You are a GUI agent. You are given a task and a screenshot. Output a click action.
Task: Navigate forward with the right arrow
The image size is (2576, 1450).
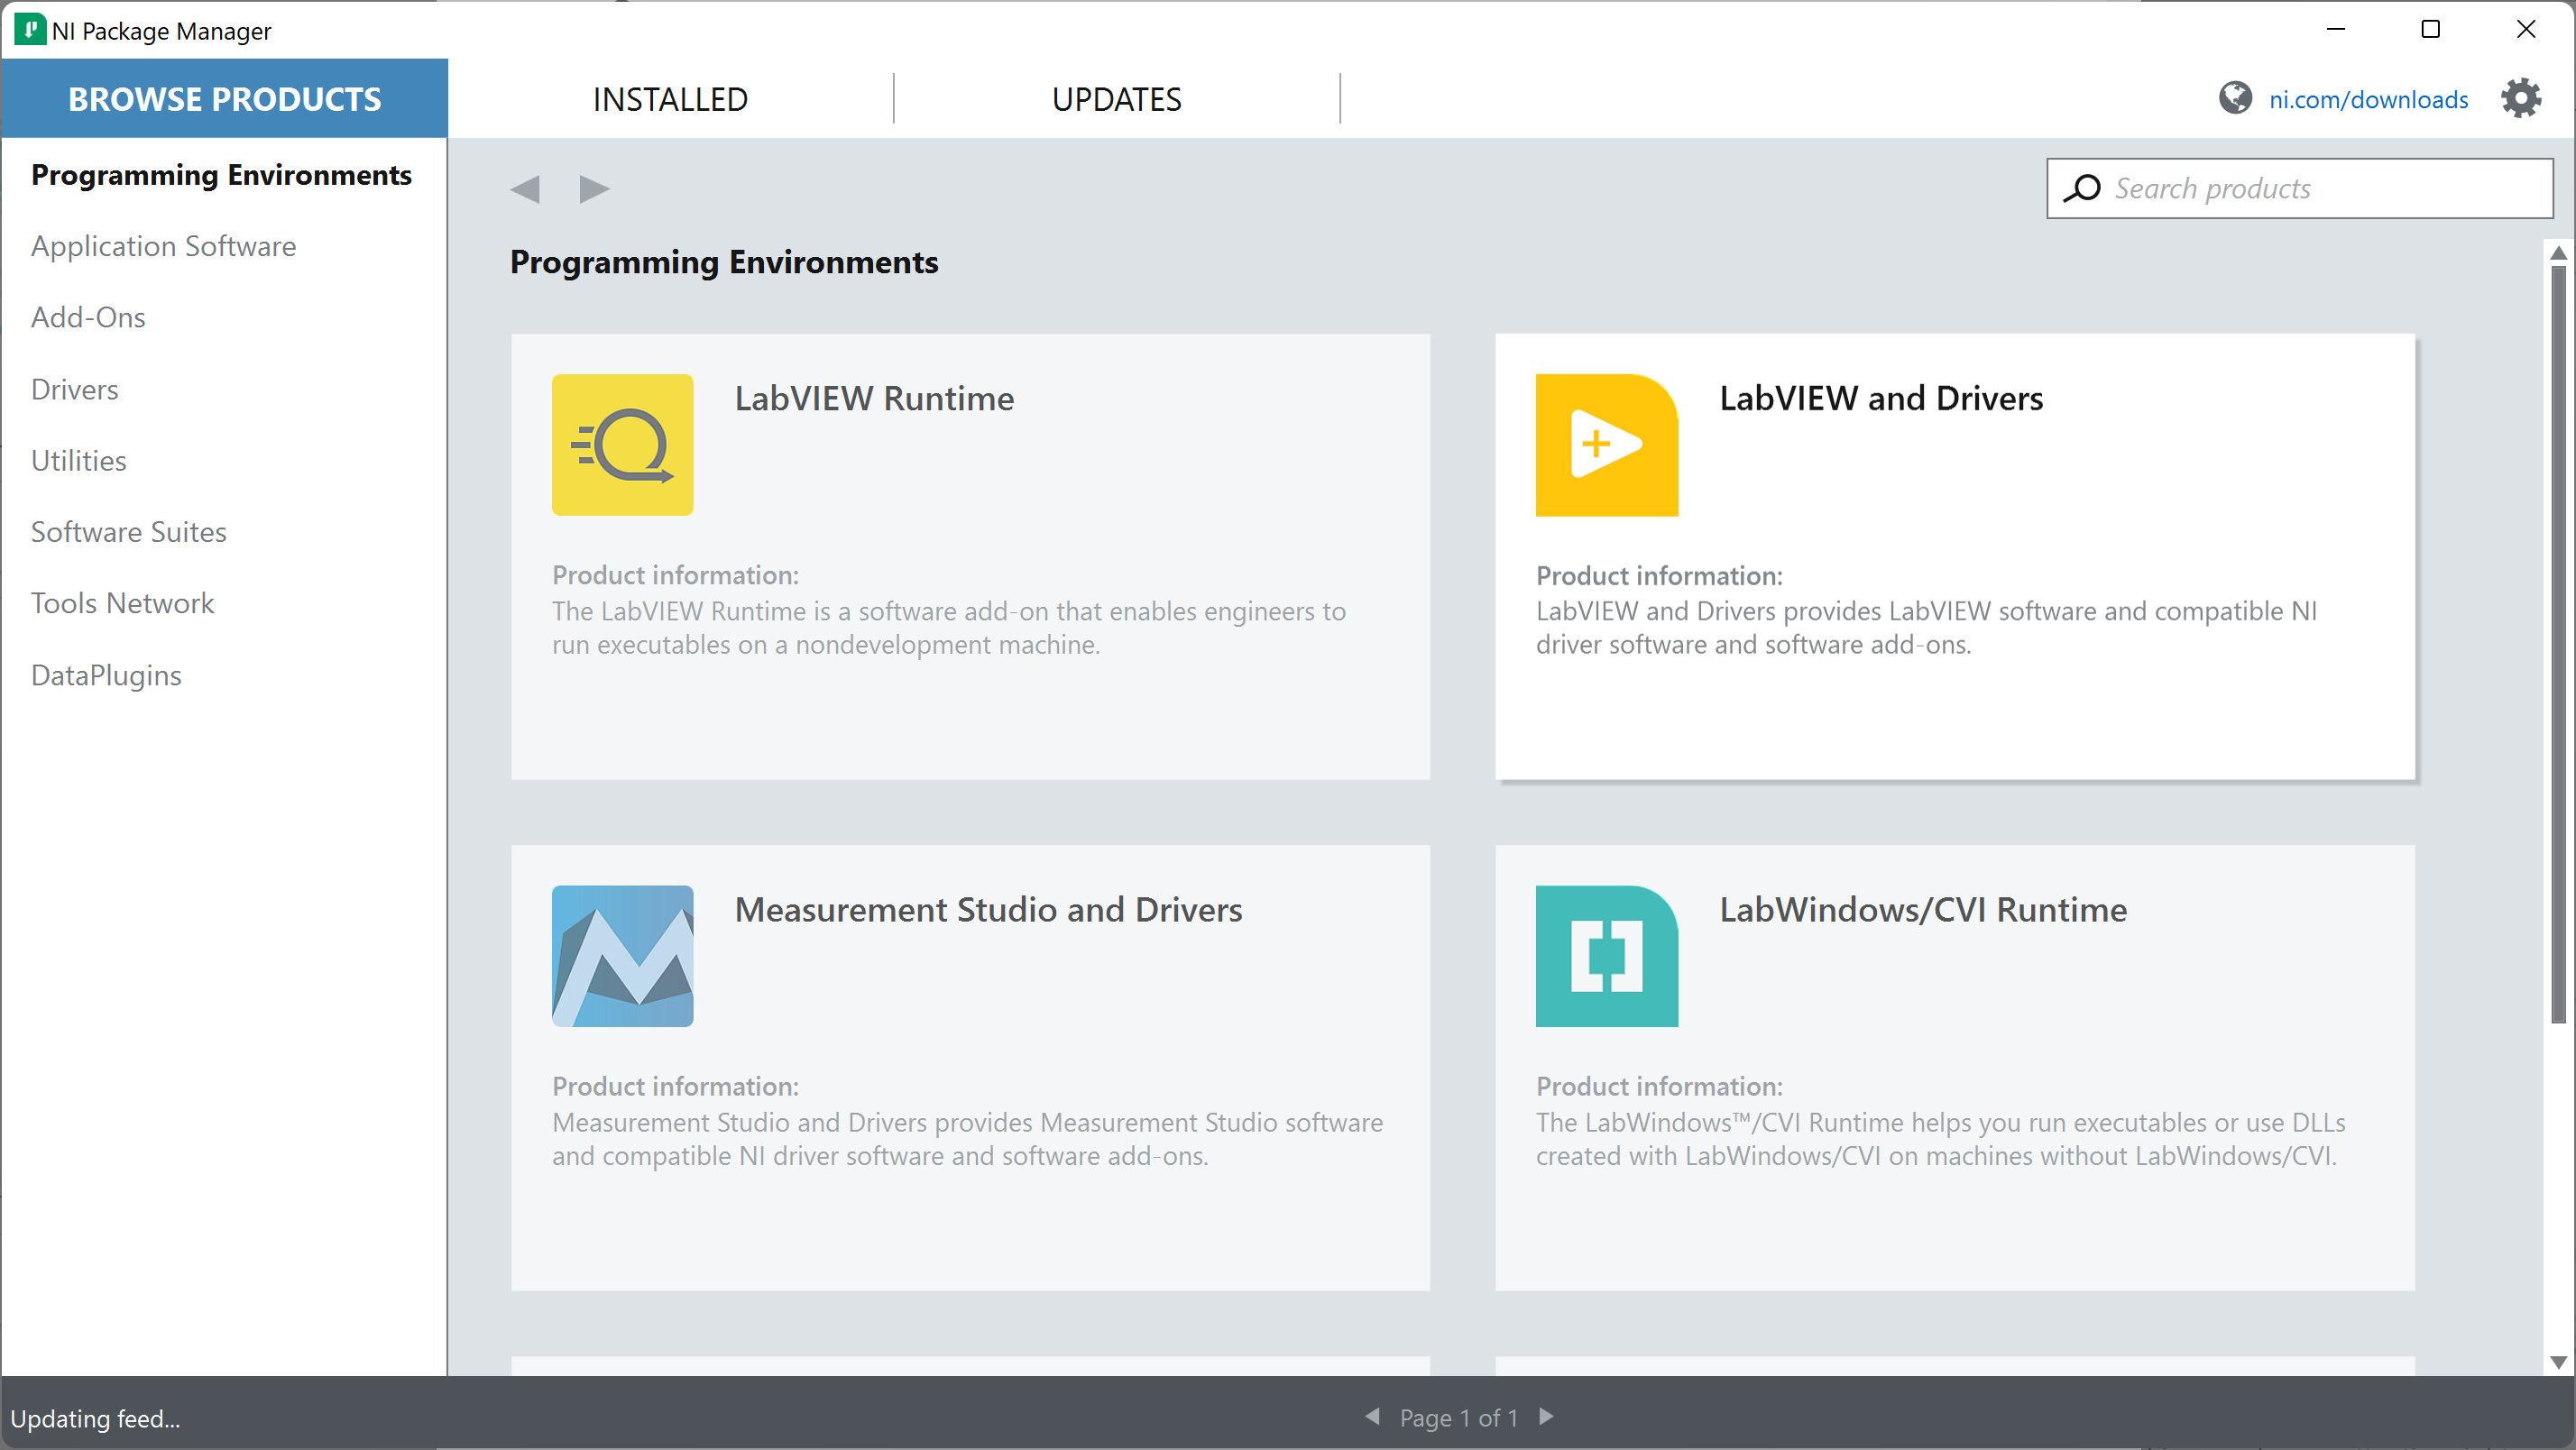[594, 188]
